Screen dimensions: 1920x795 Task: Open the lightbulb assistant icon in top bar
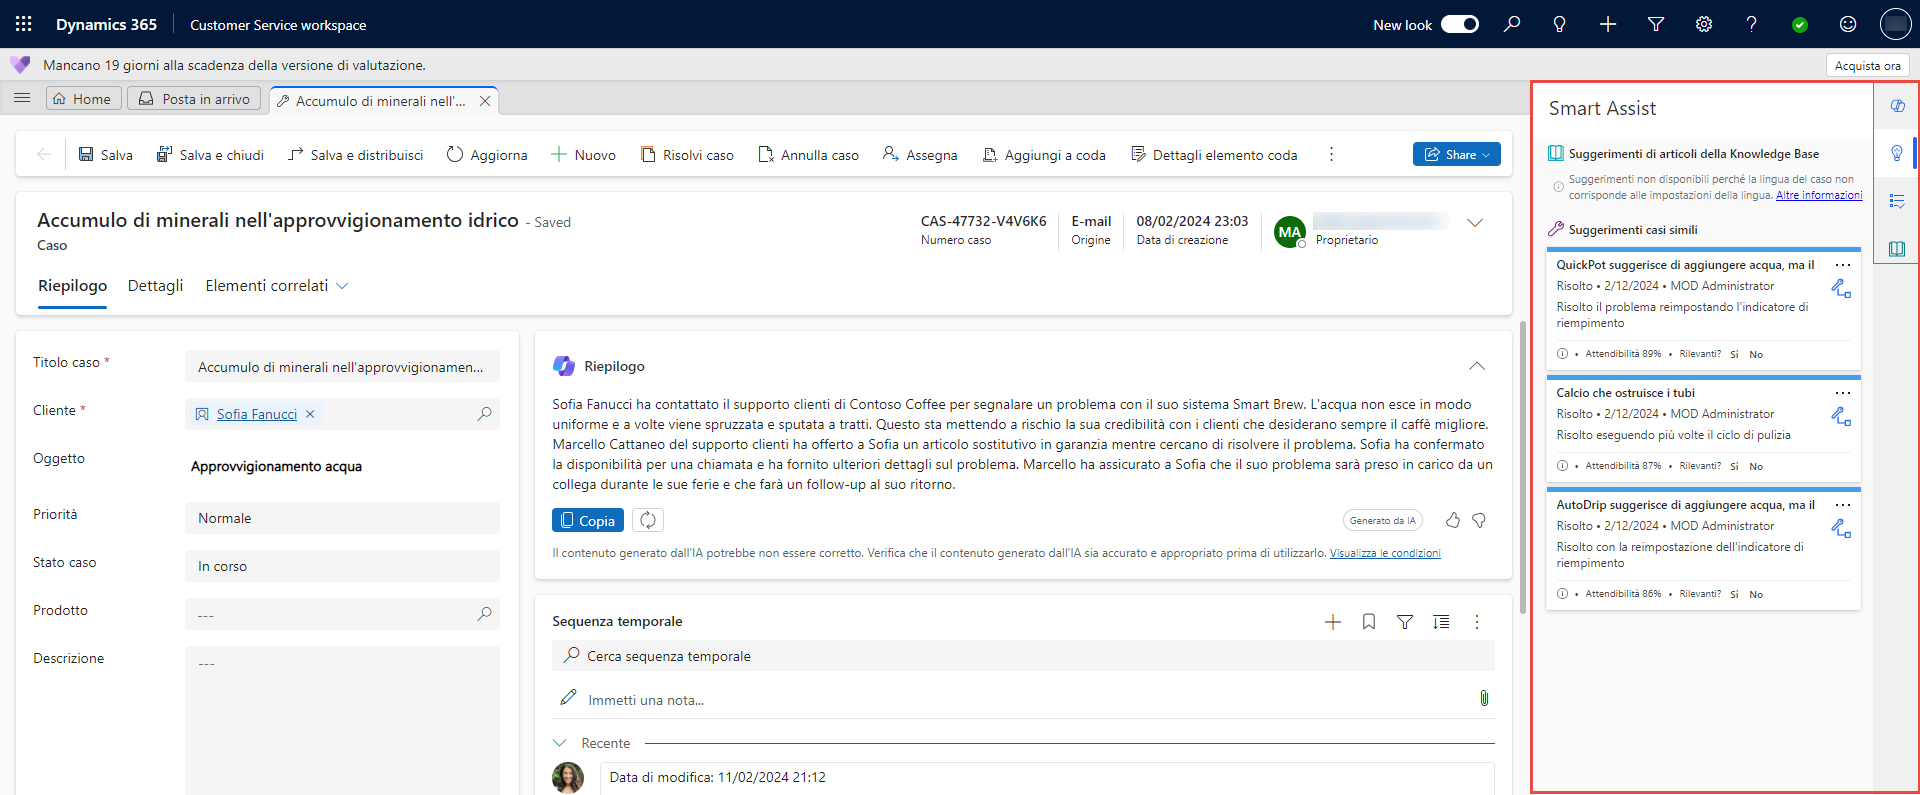click(1560, 24)
